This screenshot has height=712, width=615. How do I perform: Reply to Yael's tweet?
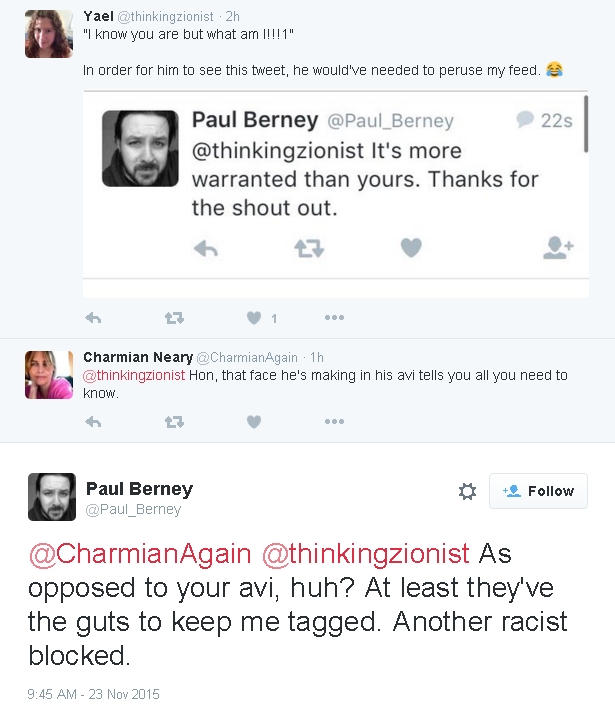tap(93, 318)
